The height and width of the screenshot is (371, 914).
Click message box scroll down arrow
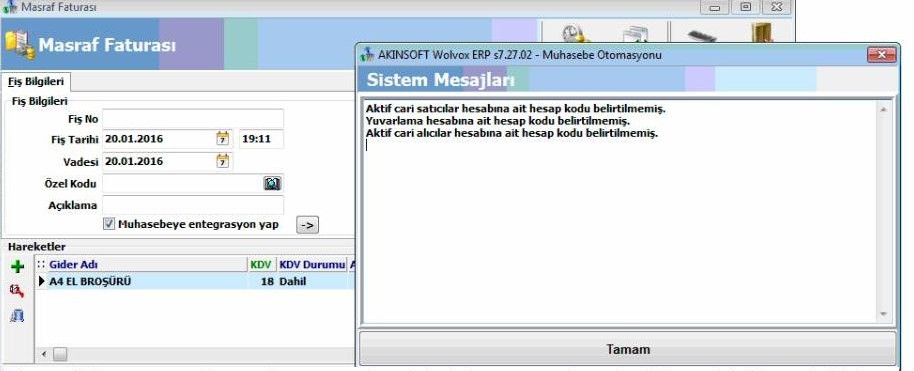point(884,314)
